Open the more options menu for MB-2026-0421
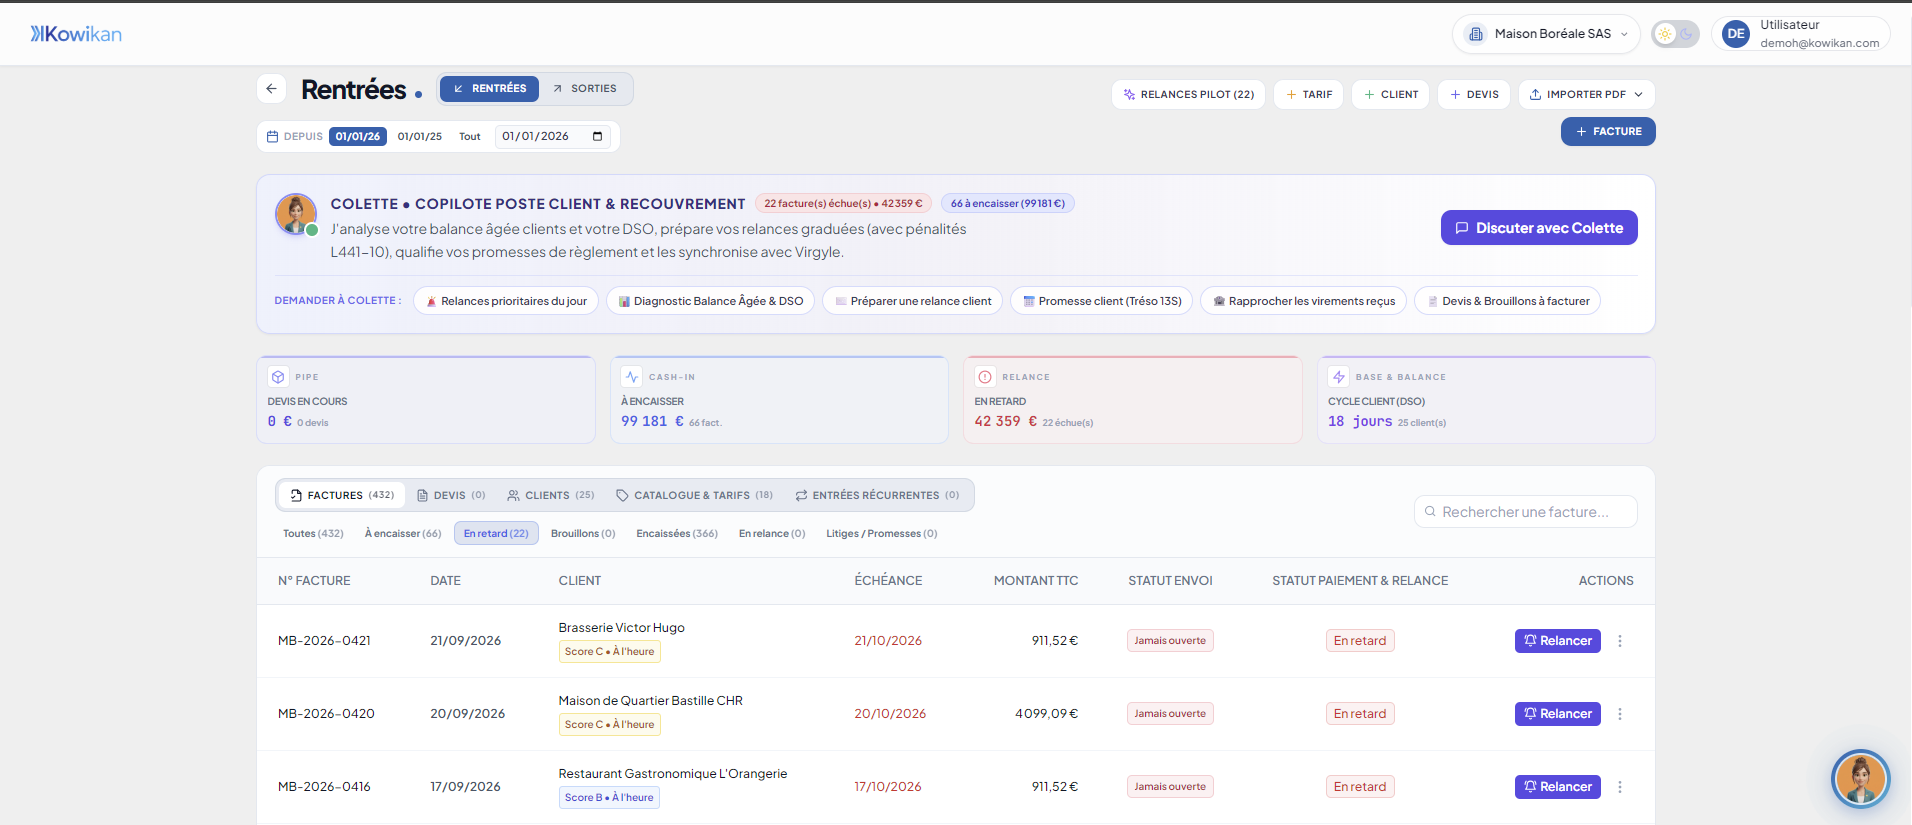 coord(1620,641)
